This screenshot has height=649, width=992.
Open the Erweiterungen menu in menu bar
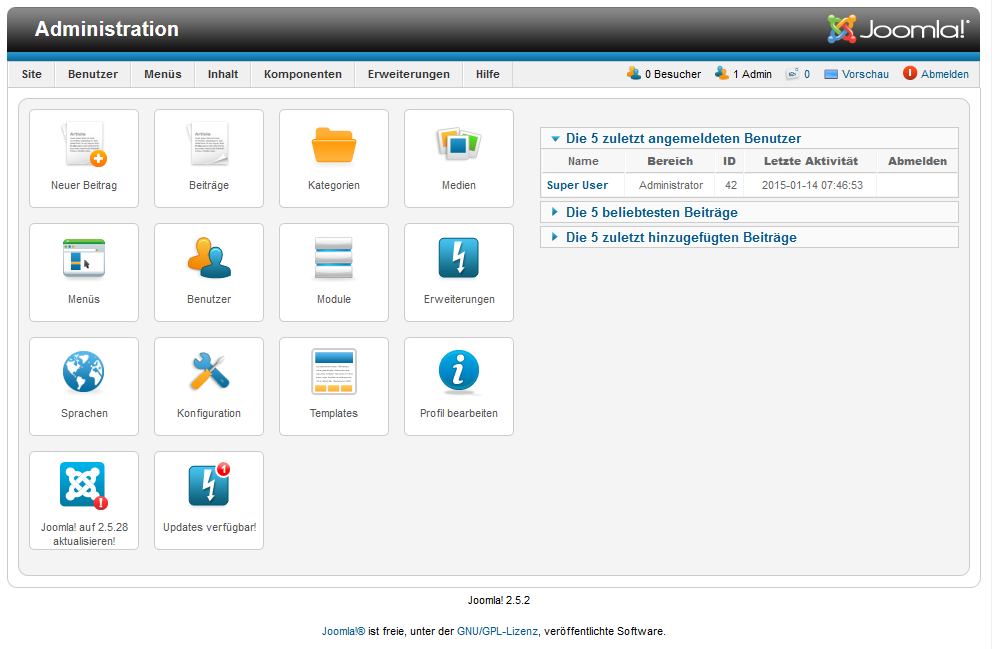coord(408,74)
